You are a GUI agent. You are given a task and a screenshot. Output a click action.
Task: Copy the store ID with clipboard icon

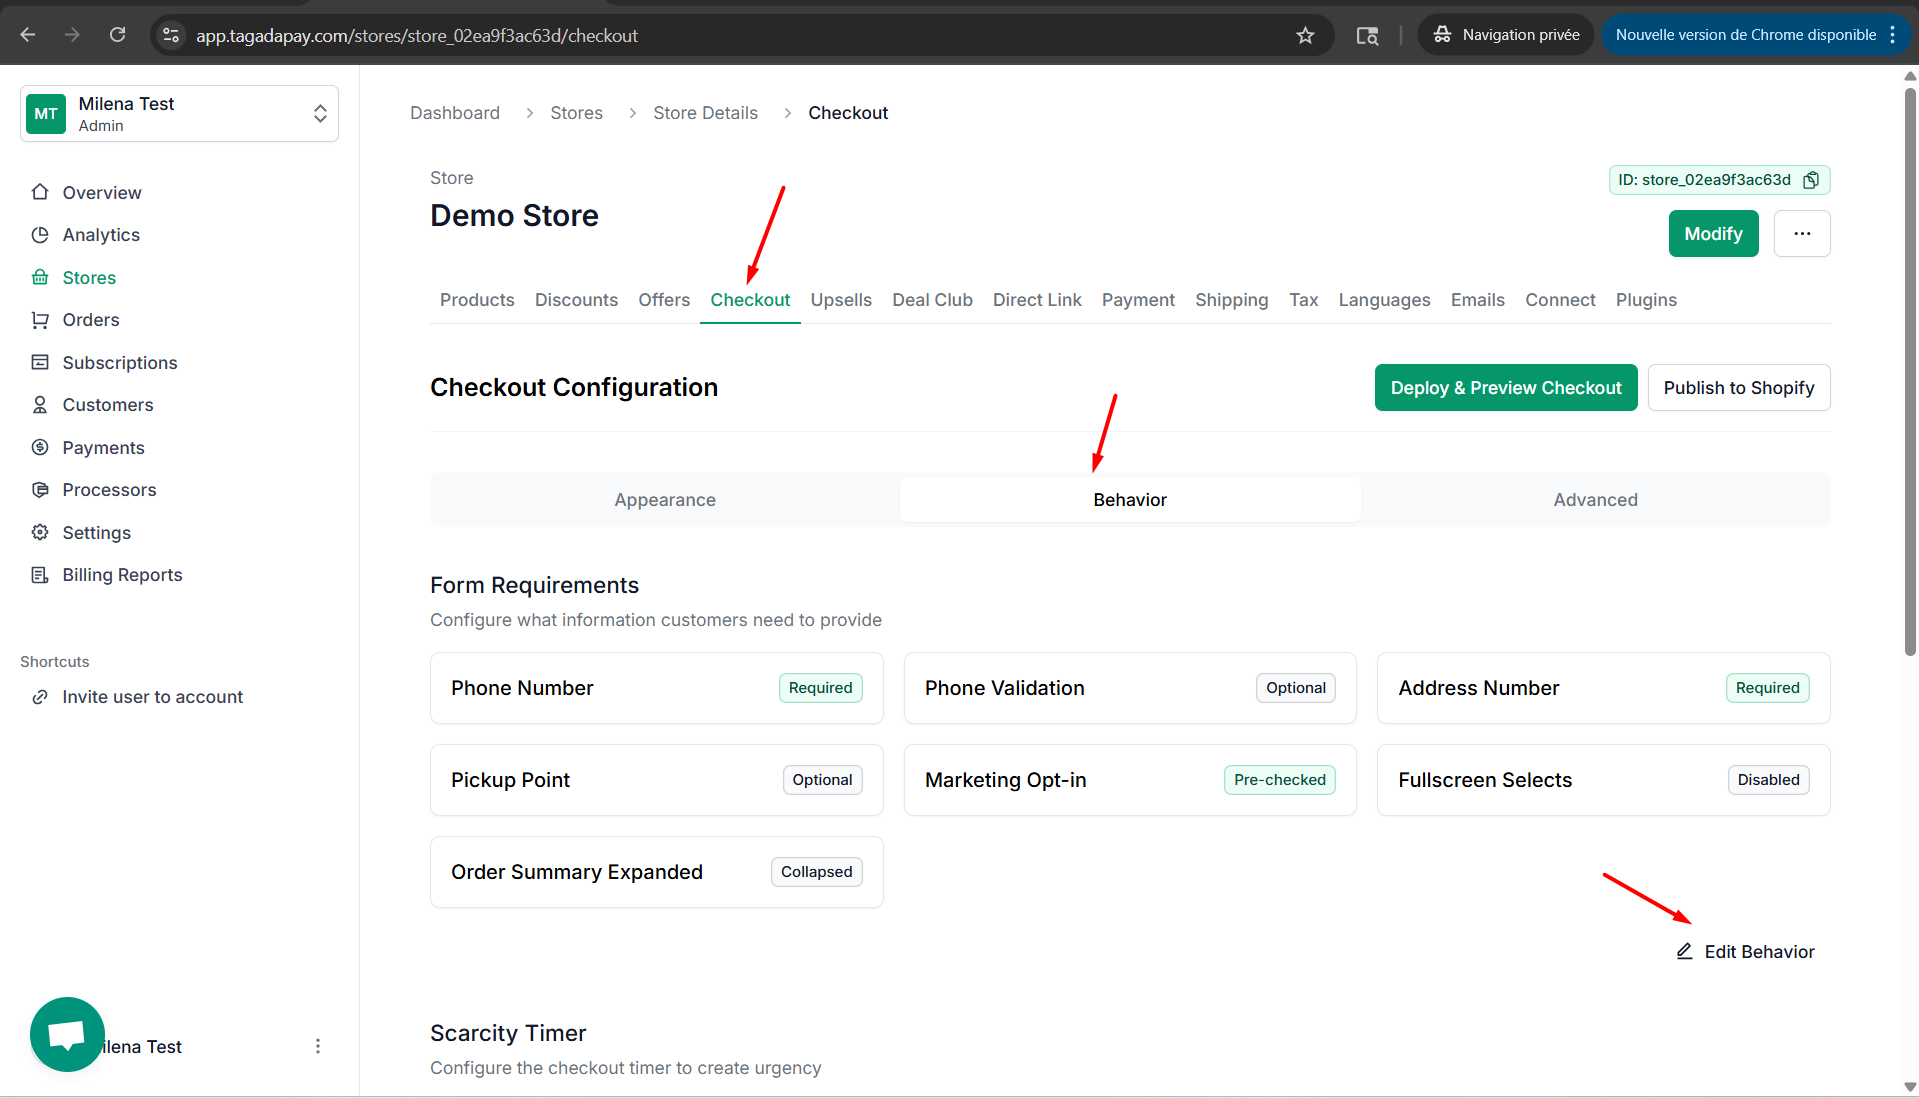pyautogui.click(x=1810, y=180)
